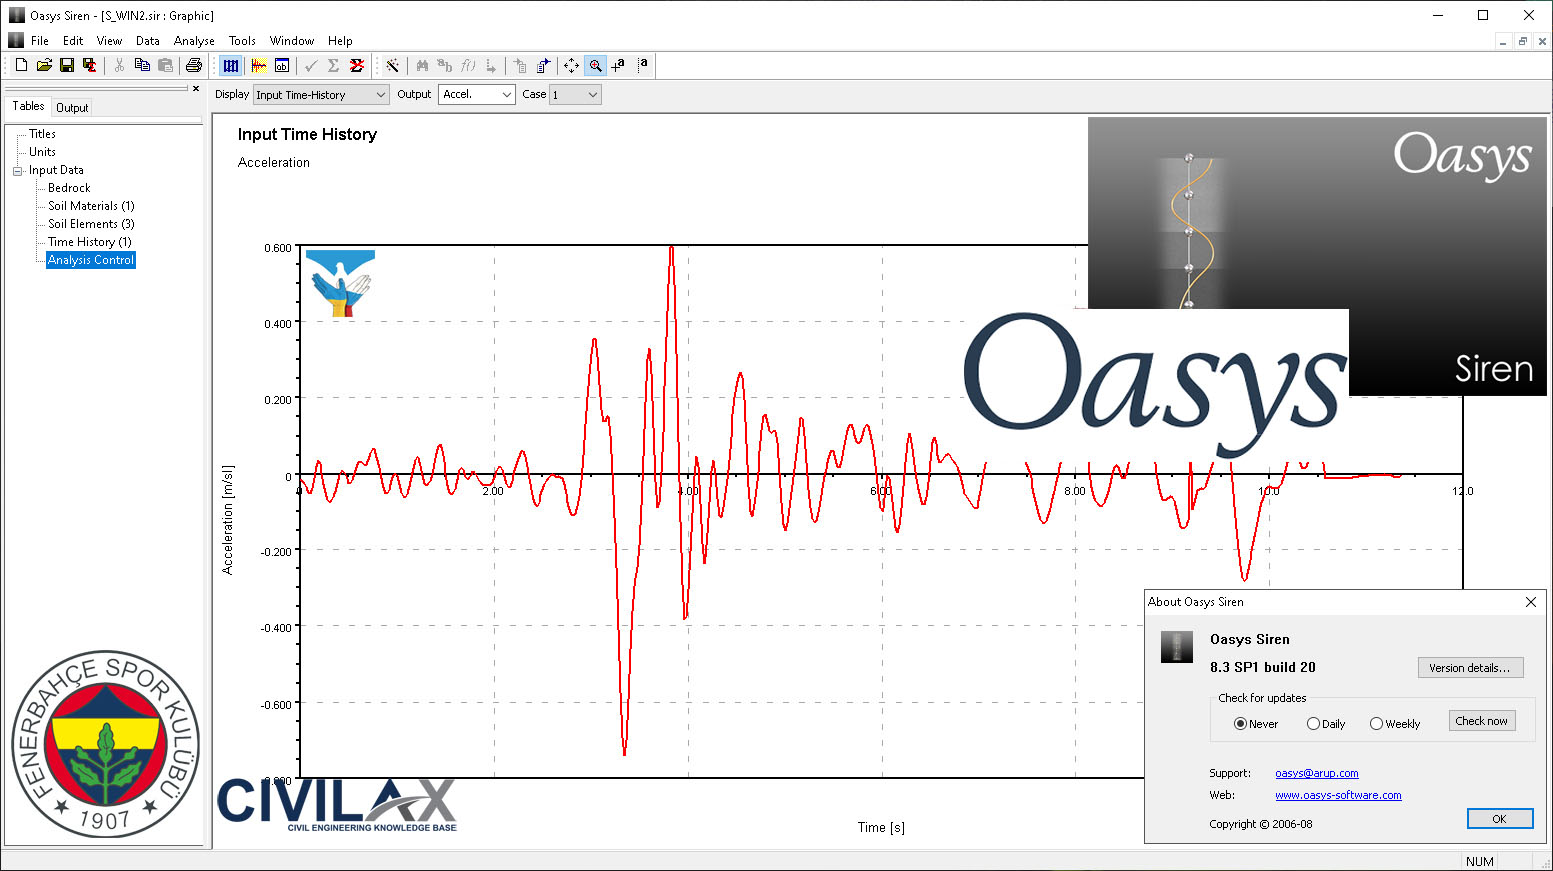Select the Never update check radio button
Image resolution: width=1553 pixels, height=871 pixels.
[1240, 723]
